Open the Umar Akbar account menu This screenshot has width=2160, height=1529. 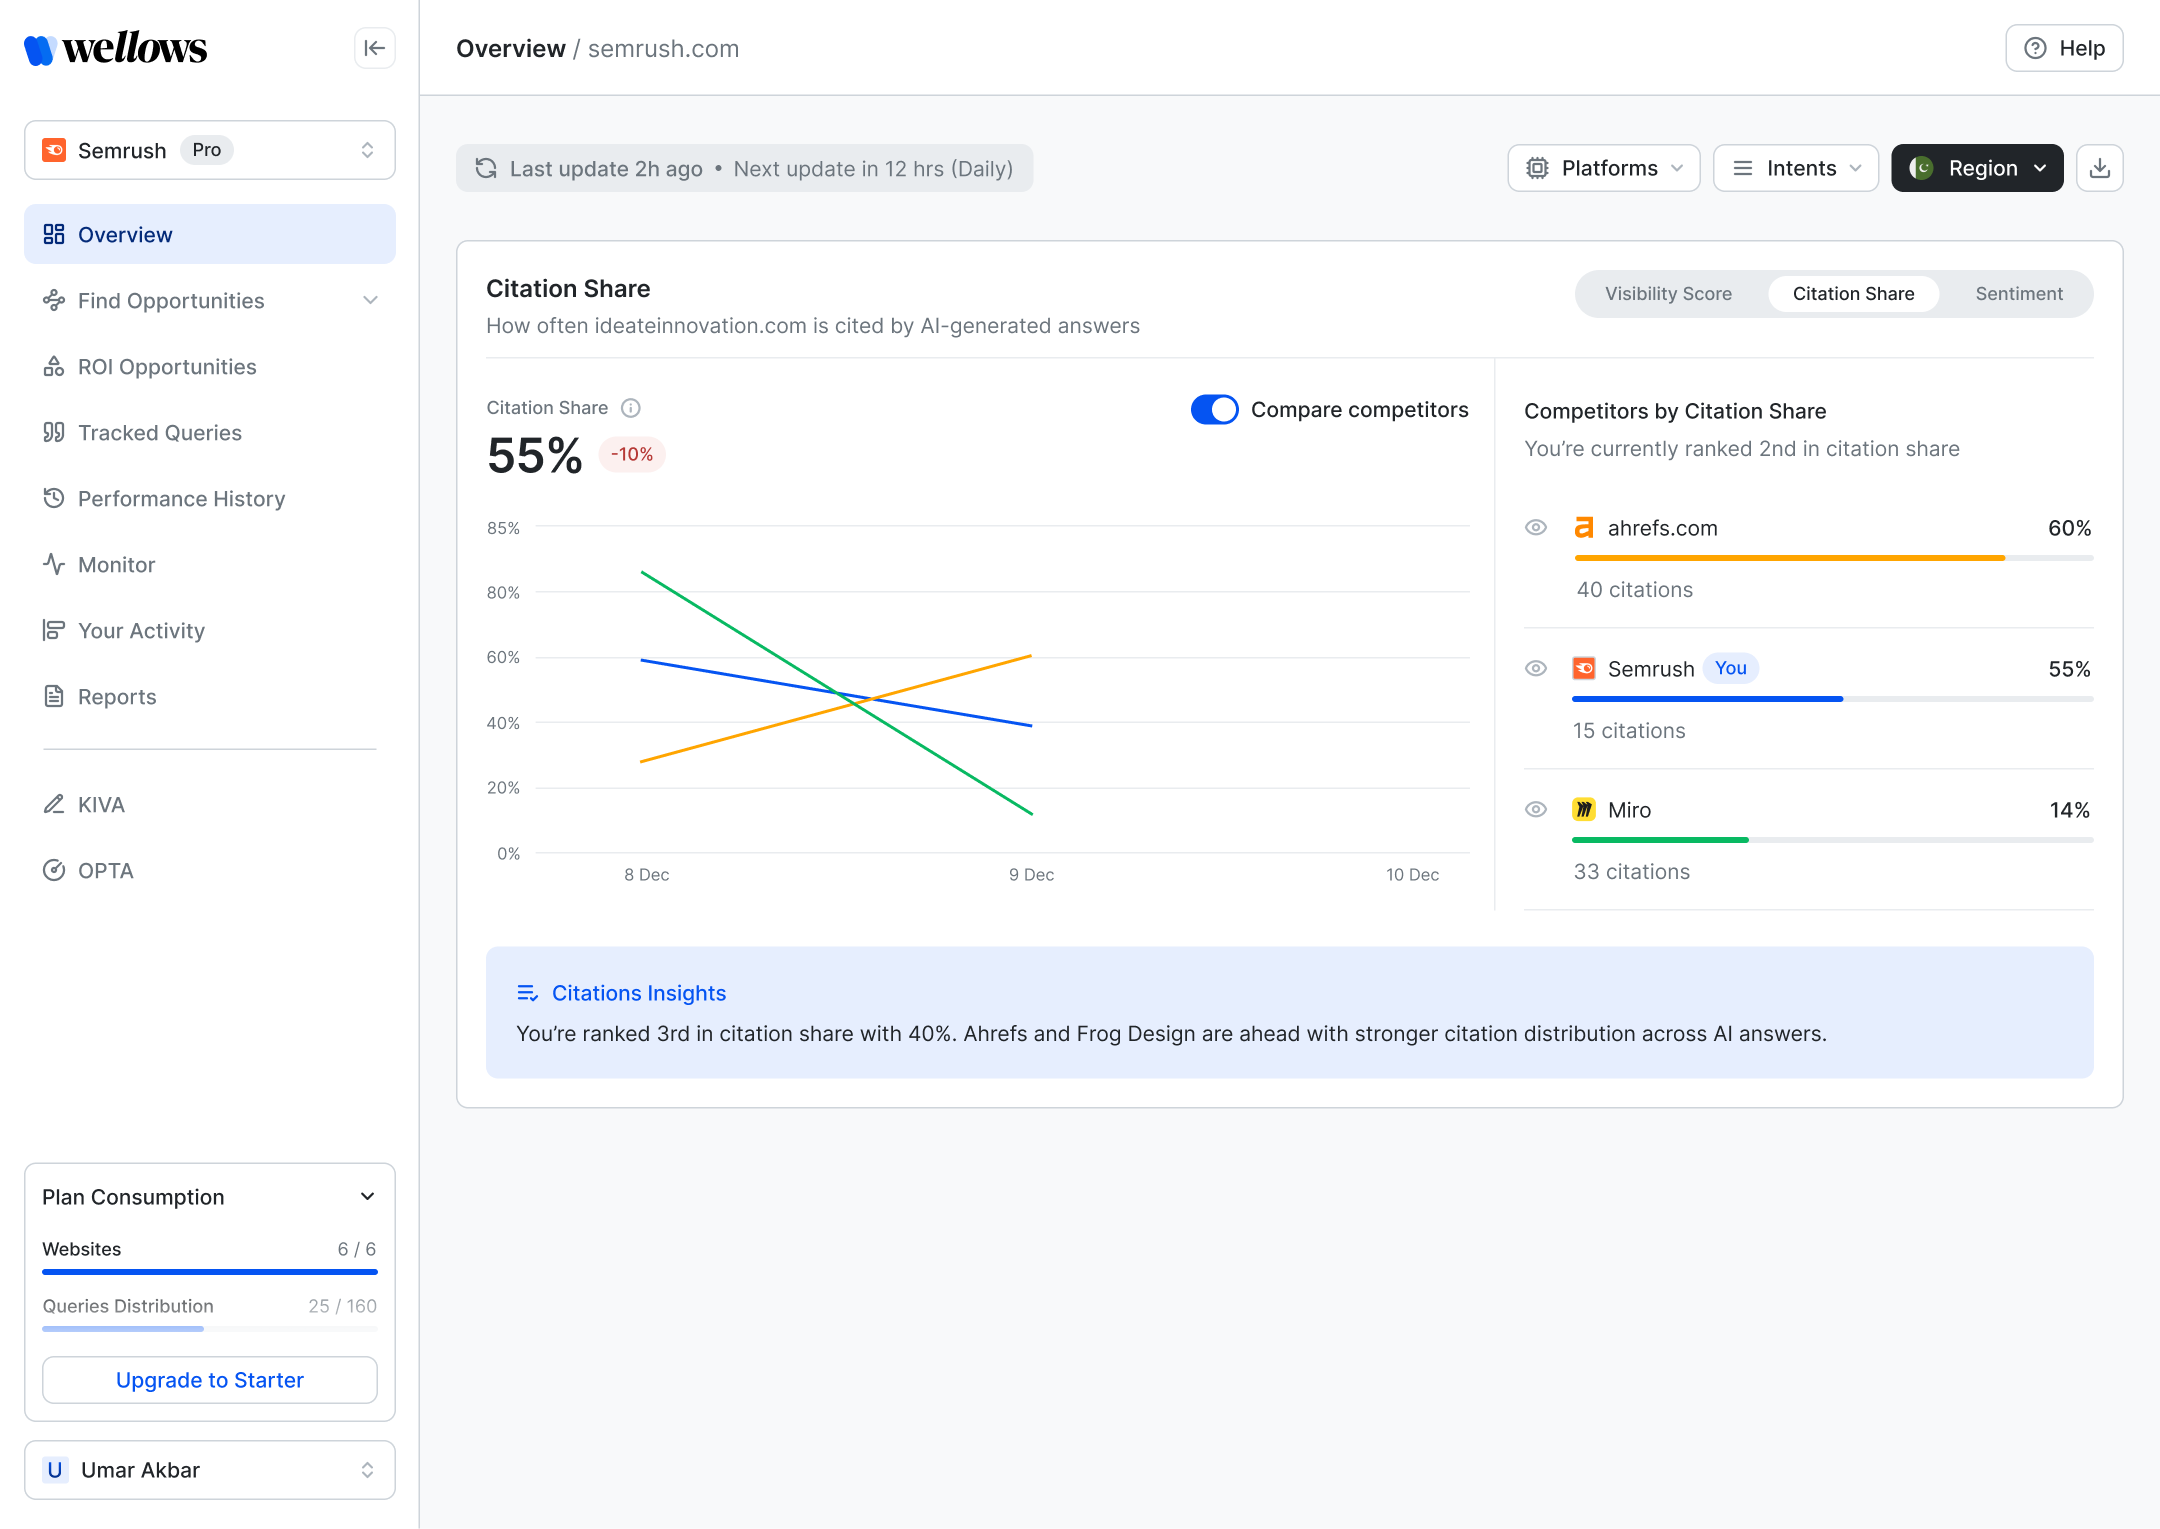coord(210,1470)
